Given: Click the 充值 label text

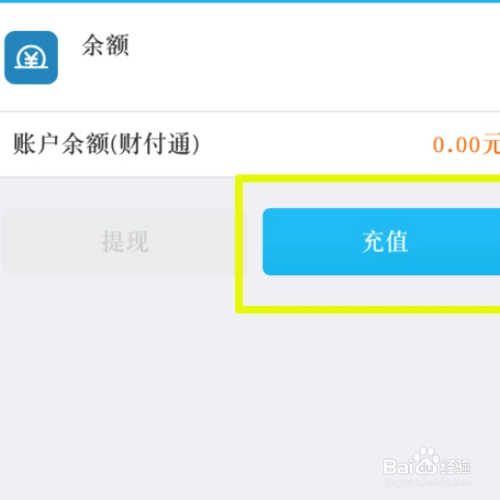Looking at the screenshot, I should coord(385,241).
